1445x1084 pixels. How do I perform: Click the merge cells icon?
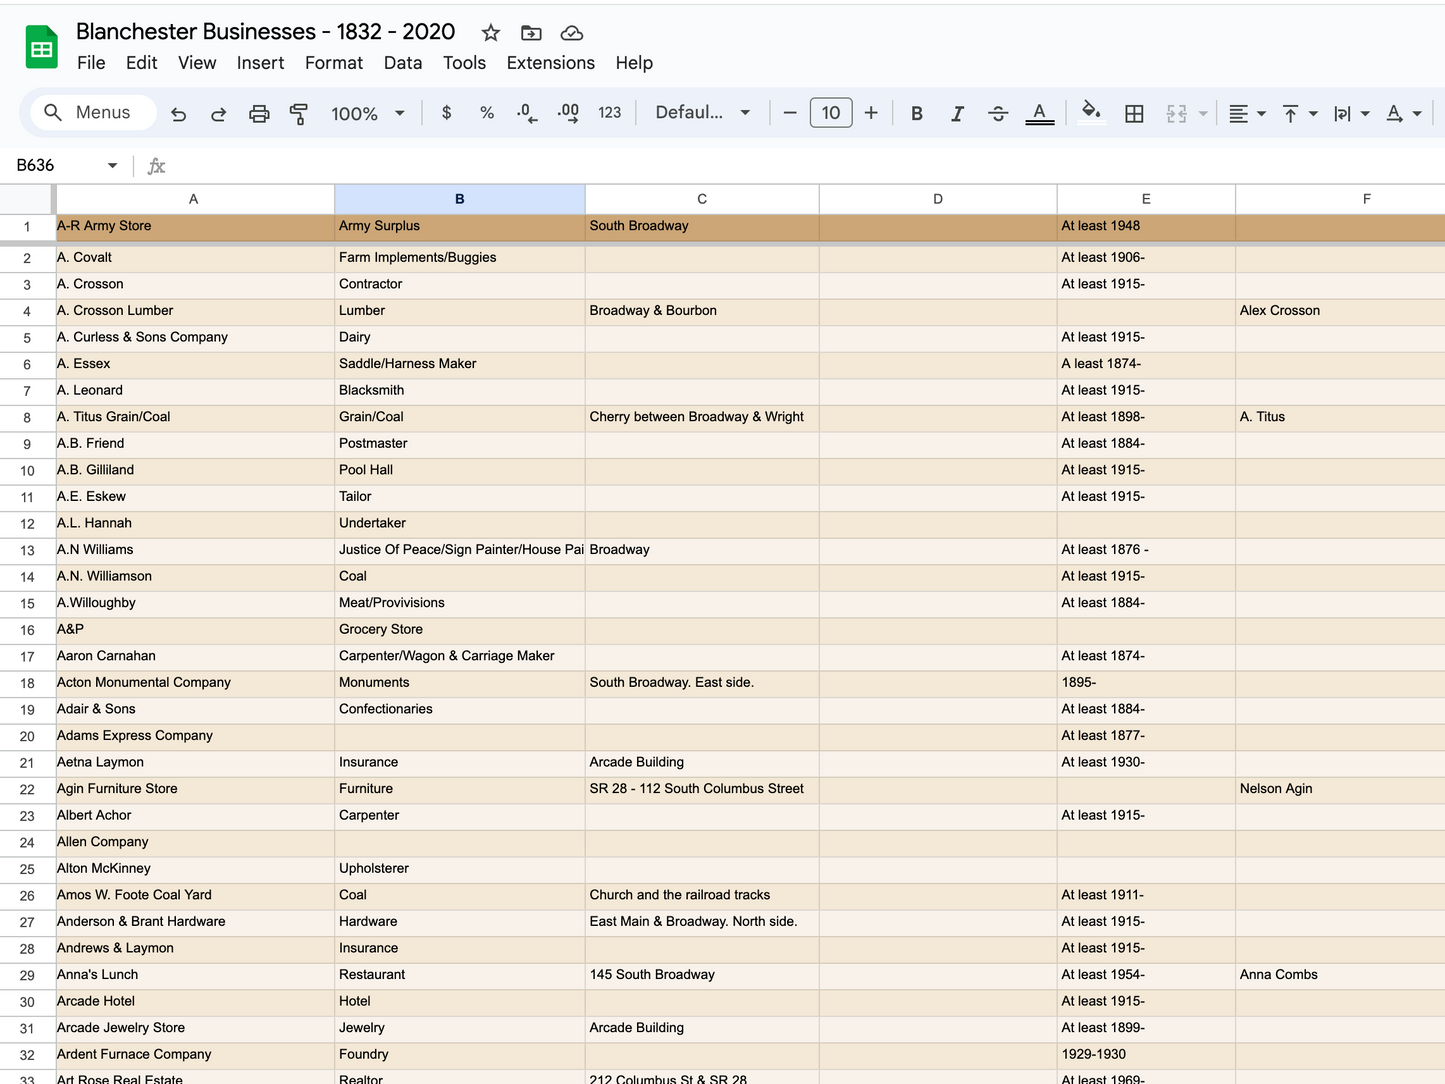pos(1177,114)
